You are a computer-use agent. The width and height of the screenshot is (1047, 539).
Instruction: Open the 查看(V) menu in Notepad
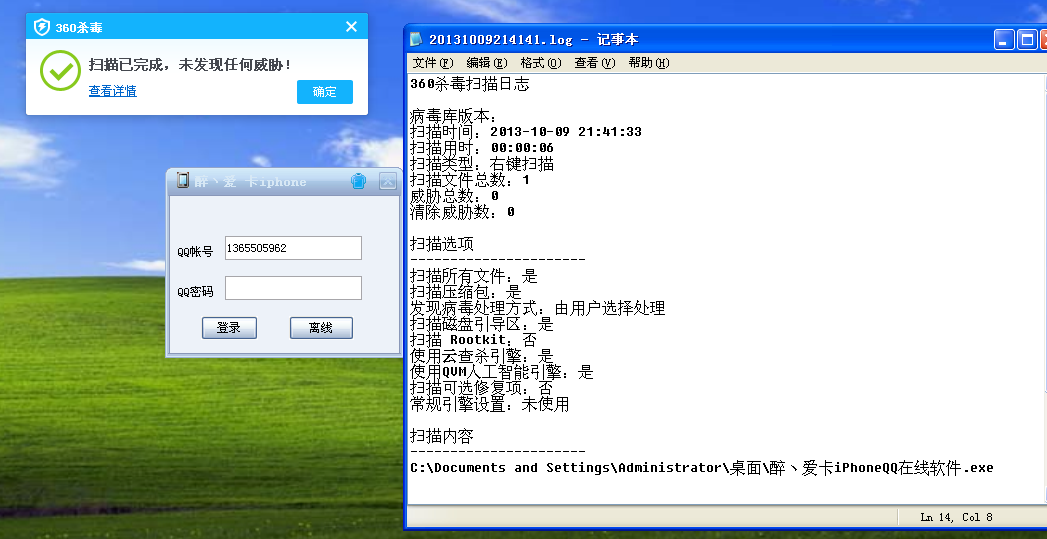coord(594,63)
